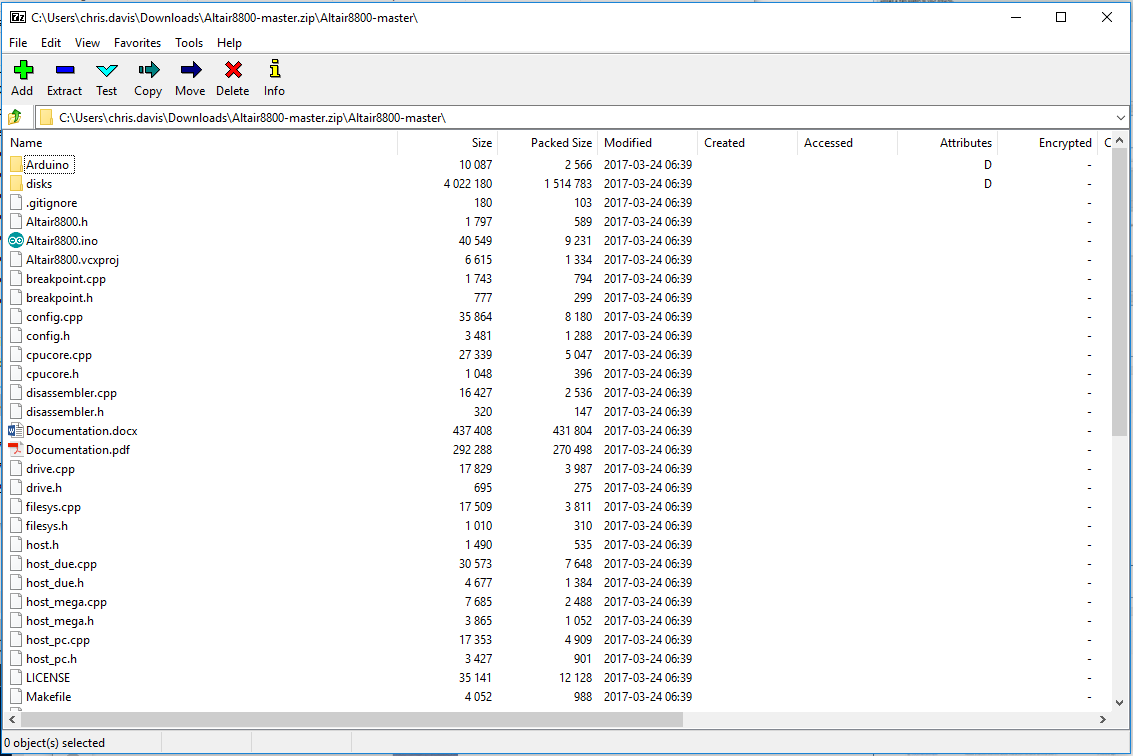Image resolution: width=1133 pixels, height=756 pixels.
Task: Click the LICENSE file icon
Action: click(x=16, y=678)
